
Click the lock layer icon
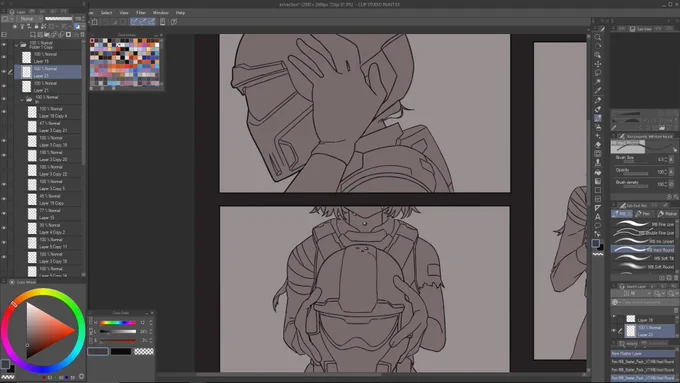pos(36,26)
